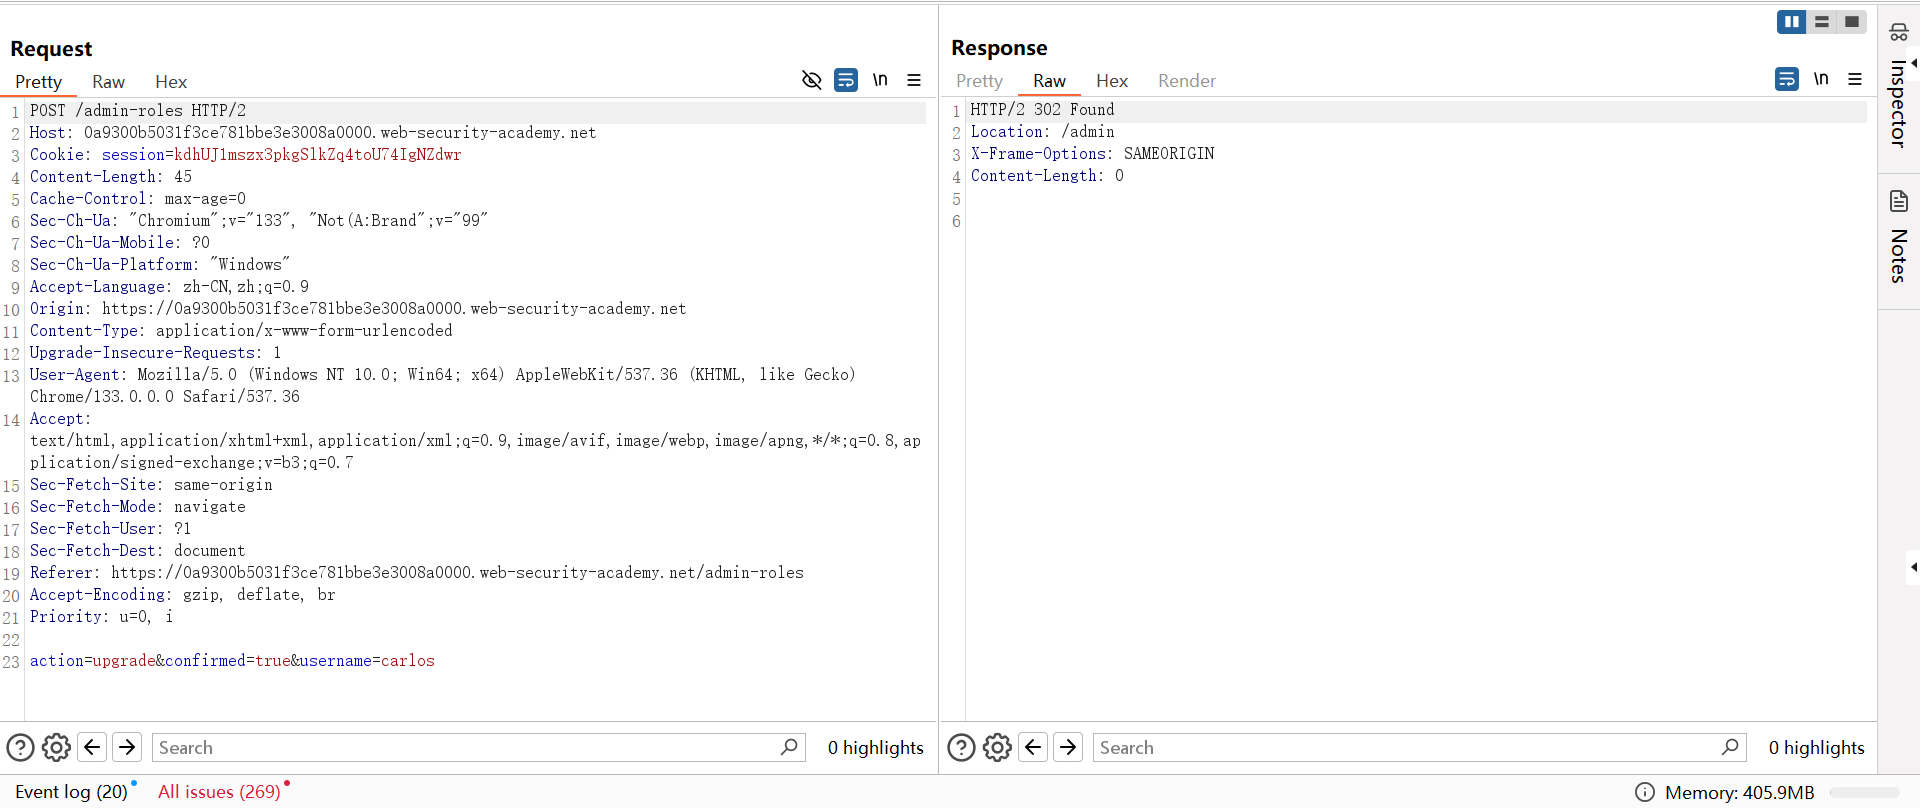The height and width of the screenshot is (808, 1920).
Task: Toggle show newline characters in Request panel
Action: [x=880, y=80]
